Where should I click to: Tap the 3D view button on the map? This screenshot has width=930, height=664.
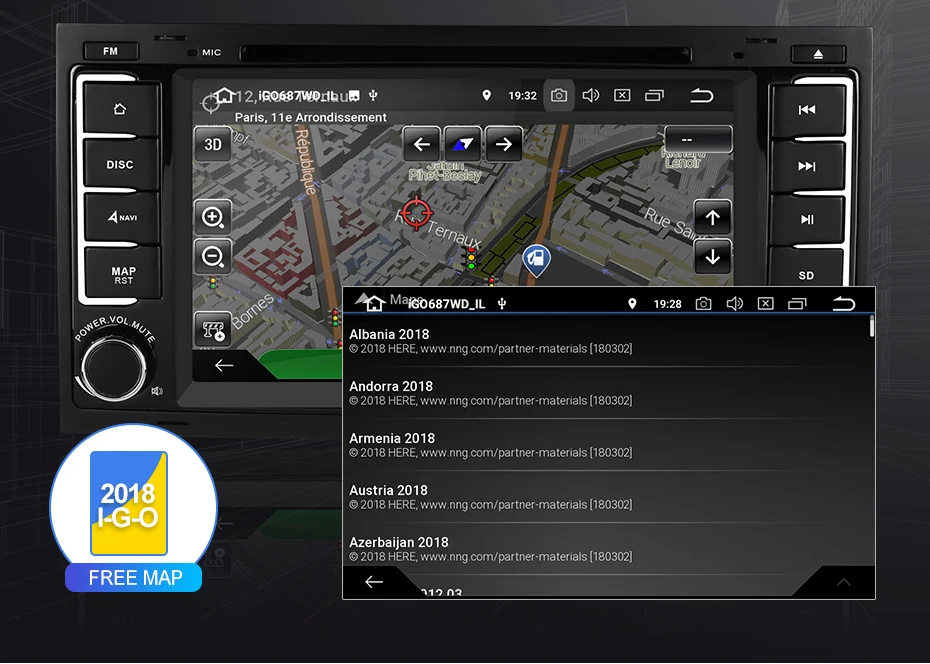pos(213,144)
